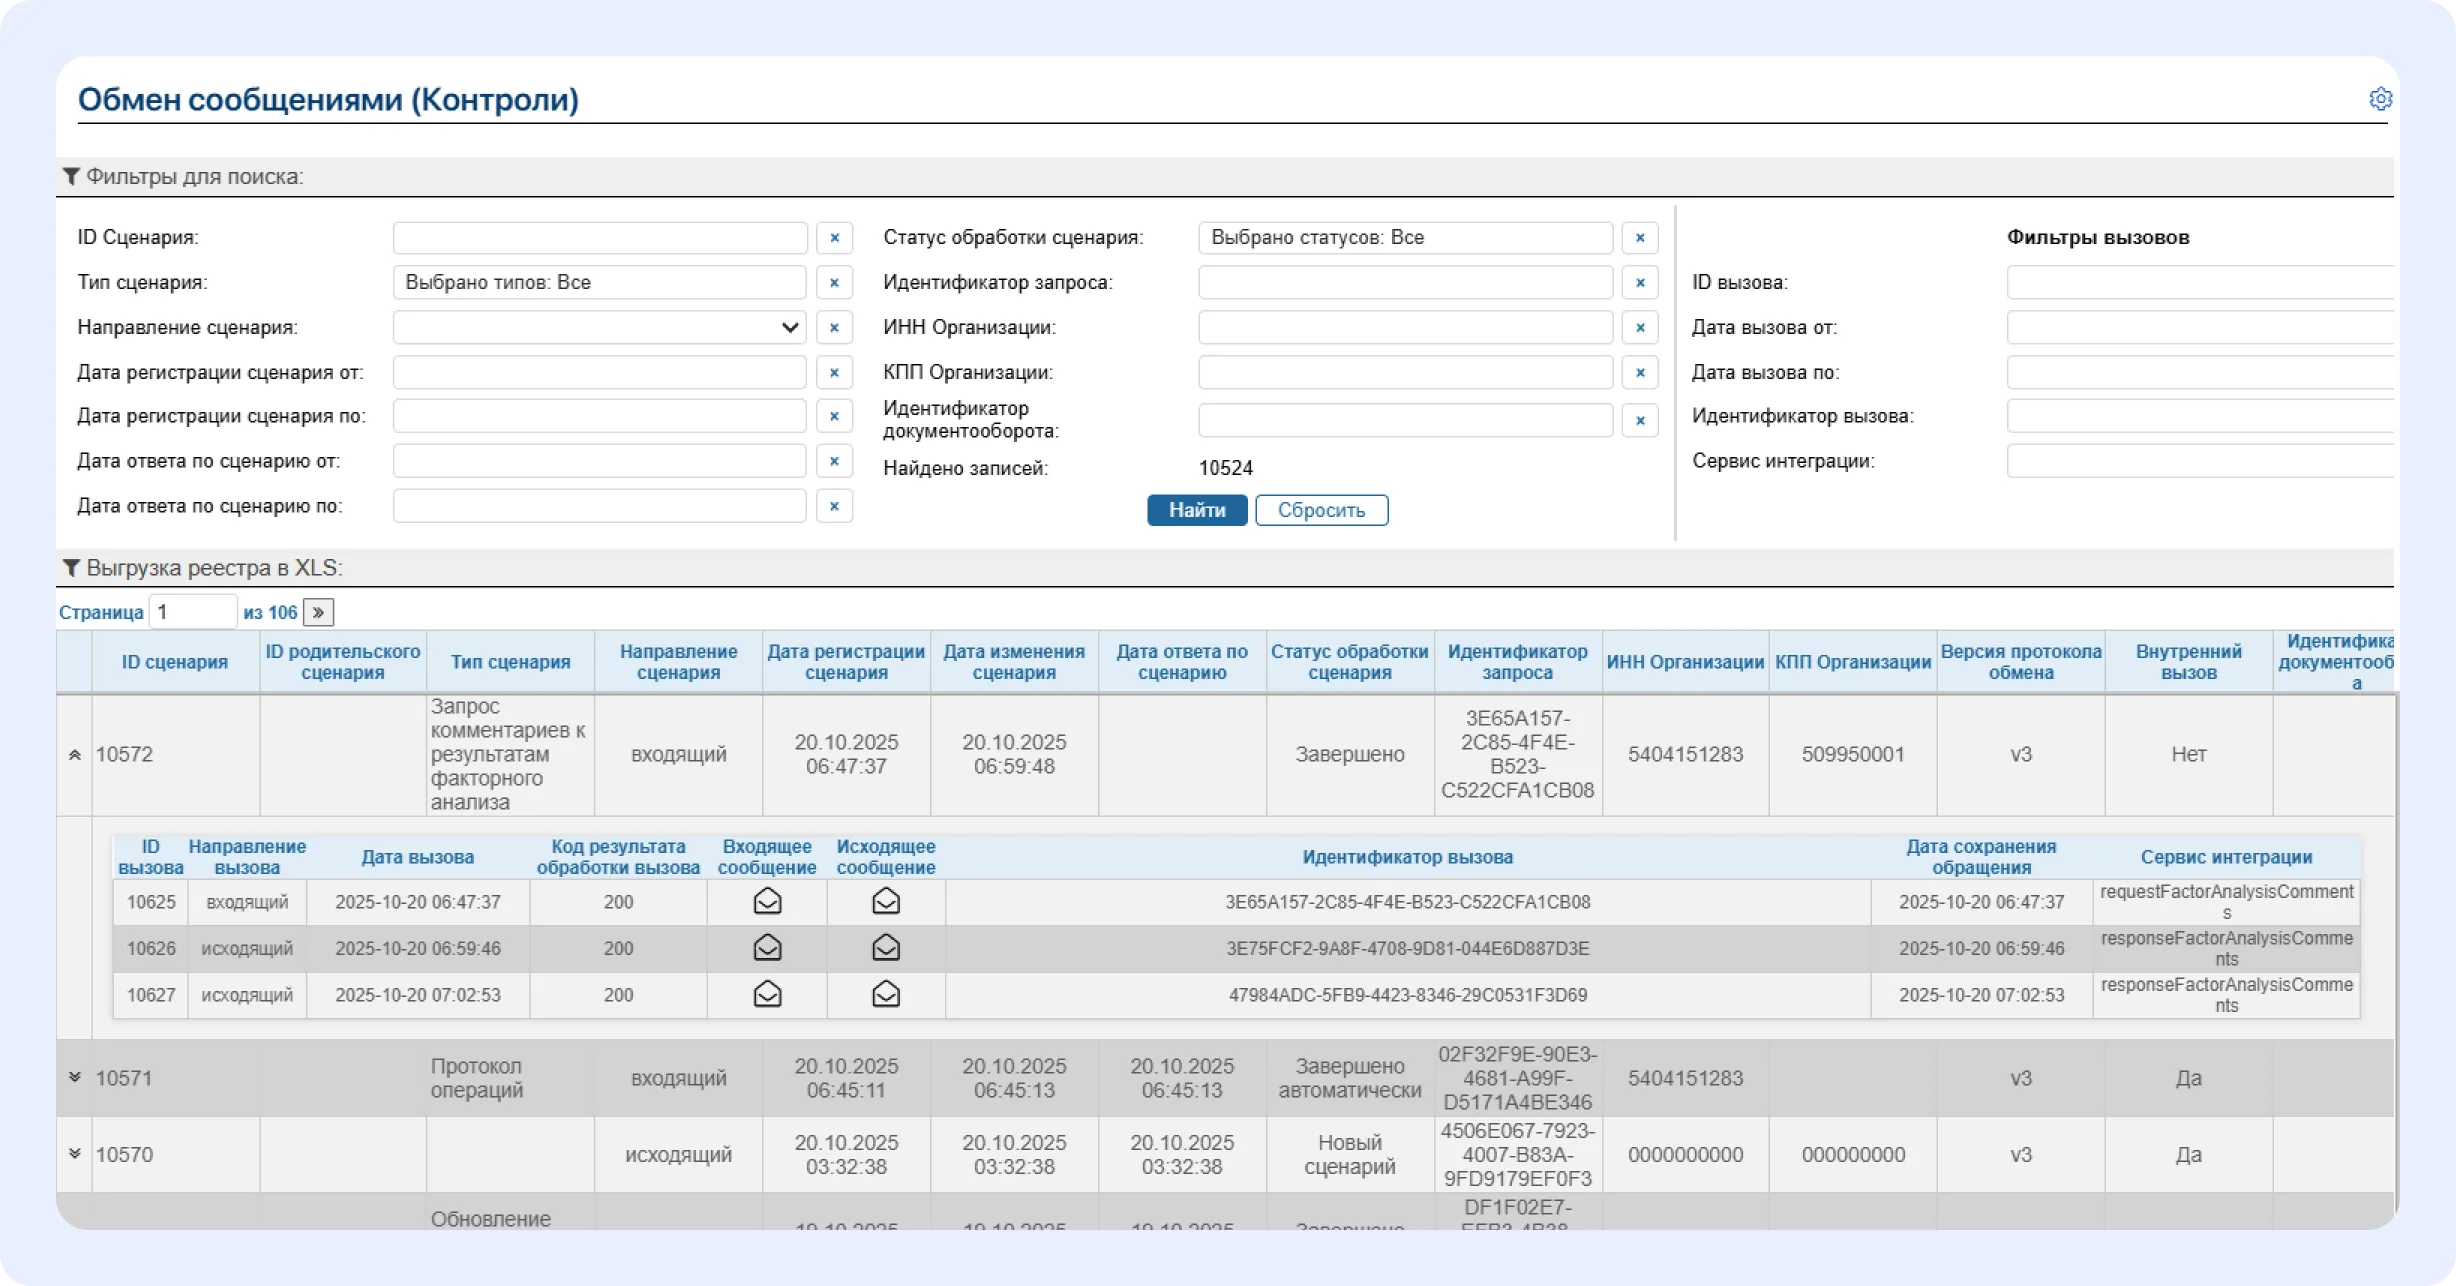
Task: Open the settings gear icon at top right
Action: pyautogui.click(x=2380, y=99)
